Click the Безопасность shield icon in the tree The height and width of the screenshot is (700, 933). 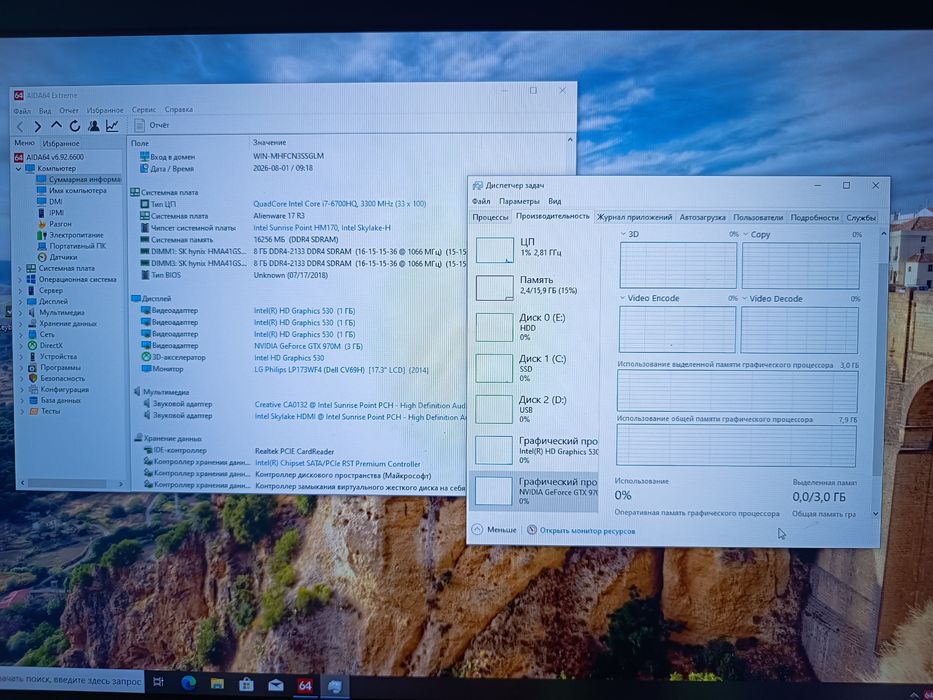[33, 378]
